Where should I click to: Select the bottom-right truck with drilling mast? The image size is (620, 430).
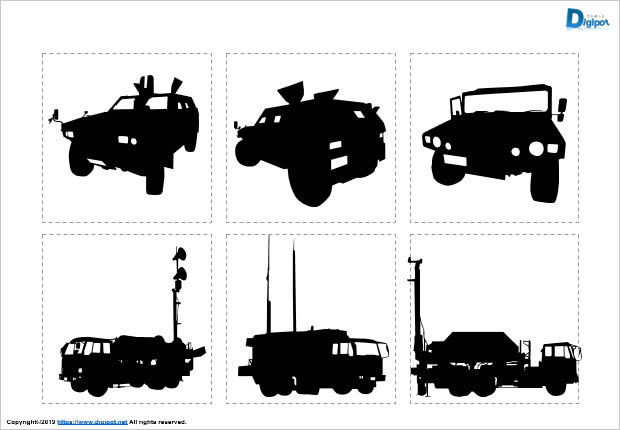point(494,355)
